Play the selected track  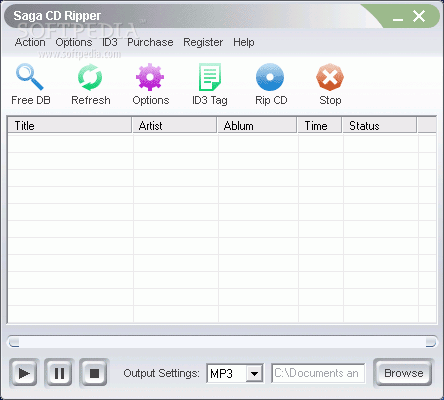(x=24, y=373)
